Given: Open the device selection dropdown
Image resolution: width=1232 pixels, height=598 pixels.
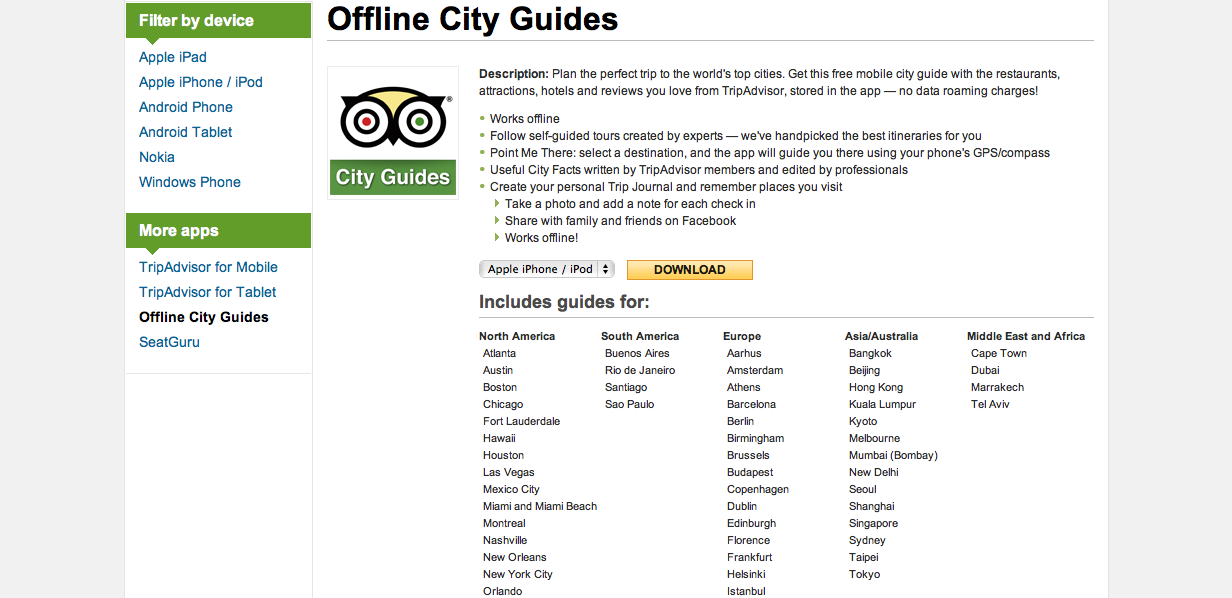Looking at the screenshot, I should pyautogui.click(x=547, y=269).
